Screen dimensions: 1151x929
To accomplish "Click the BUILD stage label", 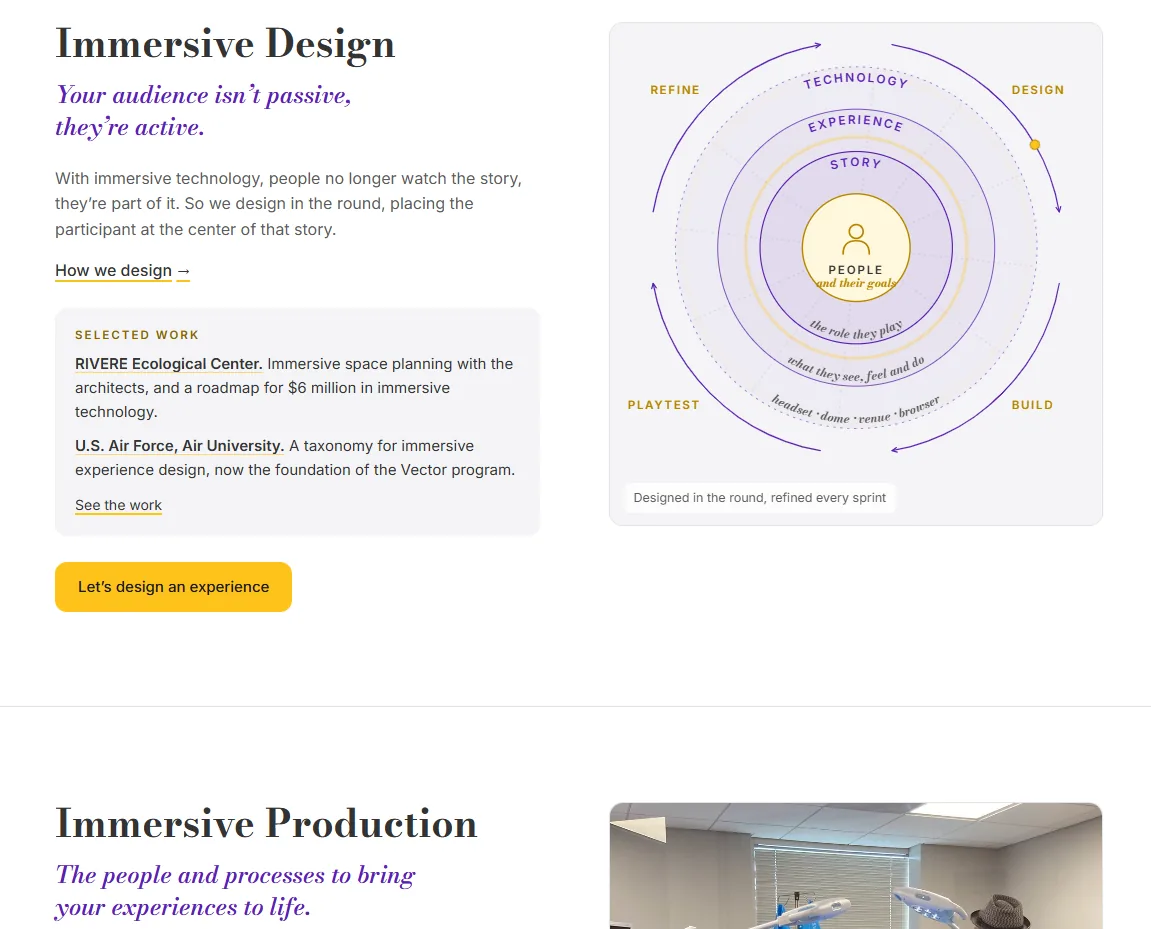I will 1032,405.
